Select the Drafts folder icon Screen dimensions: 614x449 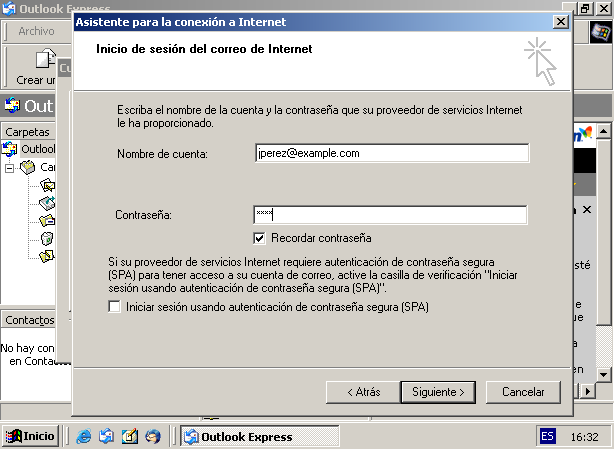[47, 255]
